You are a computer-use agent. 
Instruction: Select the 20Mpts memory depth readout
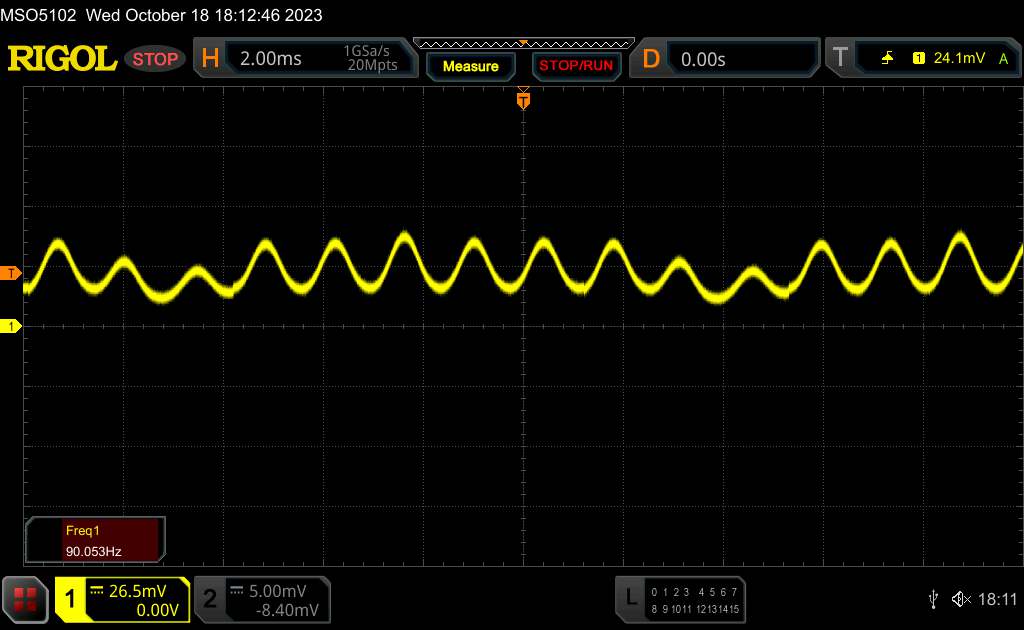372,65
